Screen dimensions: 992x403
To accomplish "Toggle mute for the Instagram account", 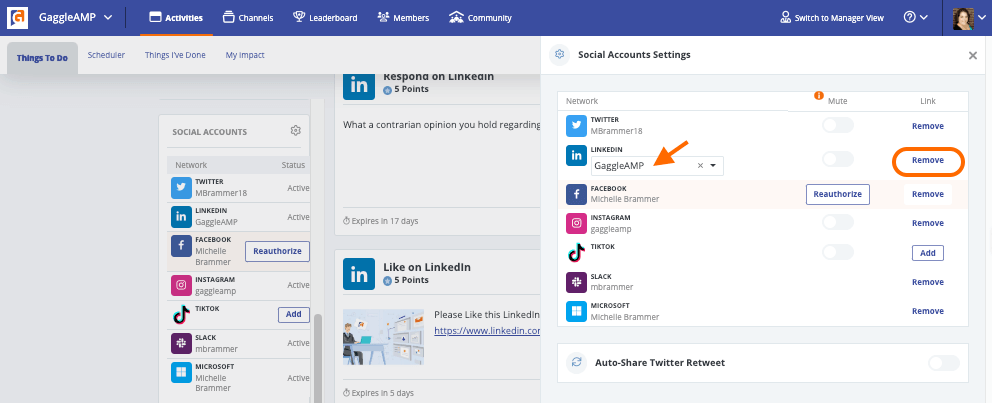I will pyautogui.click(x=838, y=223).
